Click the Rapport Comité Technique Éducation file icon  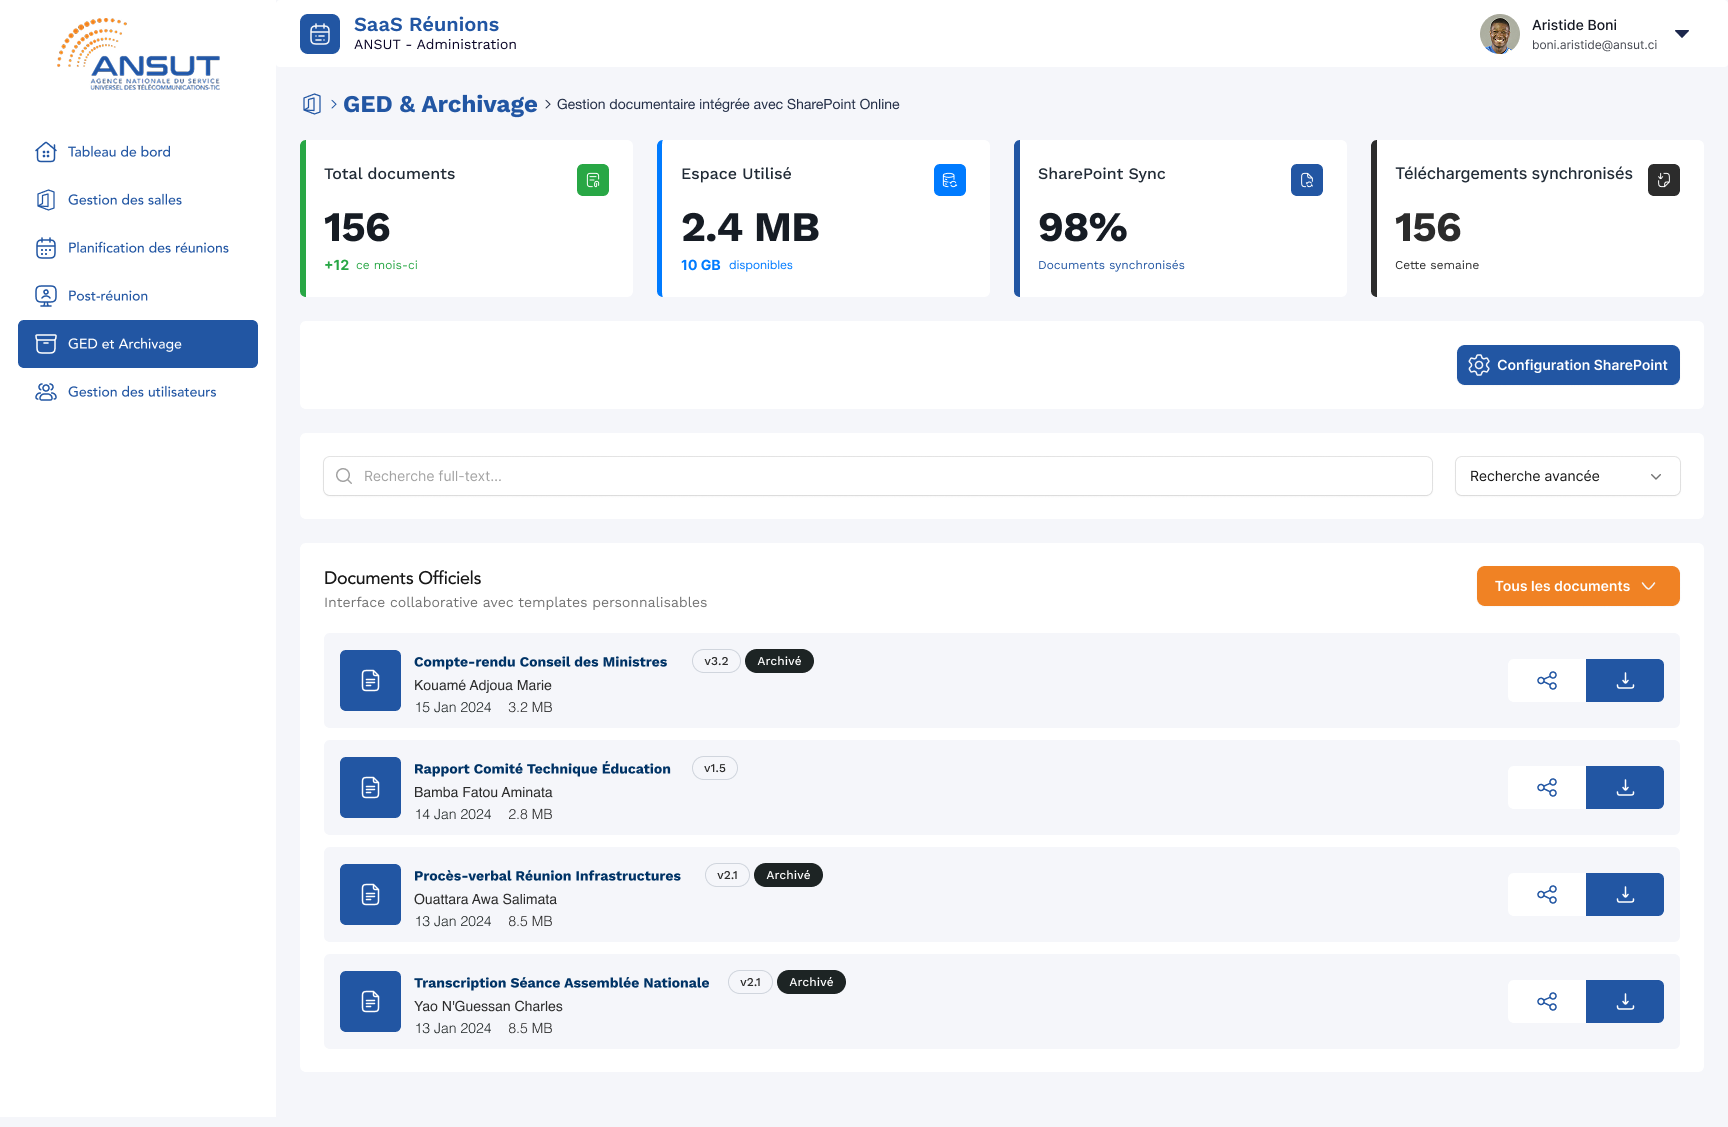coord(370,788)
